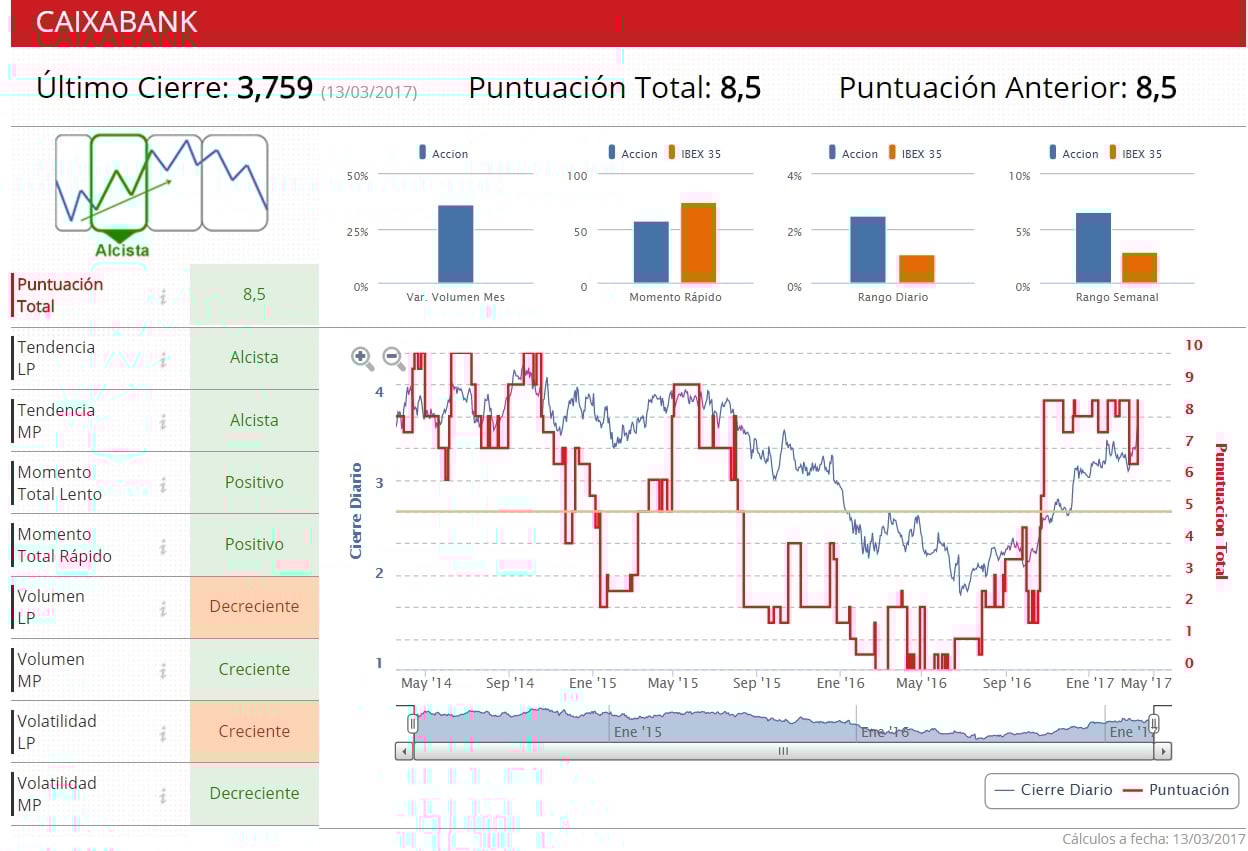Viewport: 1248px width, 851px height.
Task: Toggle Accion series in Var. Volumen Mes chart
Action: click(x=443, y=154)
